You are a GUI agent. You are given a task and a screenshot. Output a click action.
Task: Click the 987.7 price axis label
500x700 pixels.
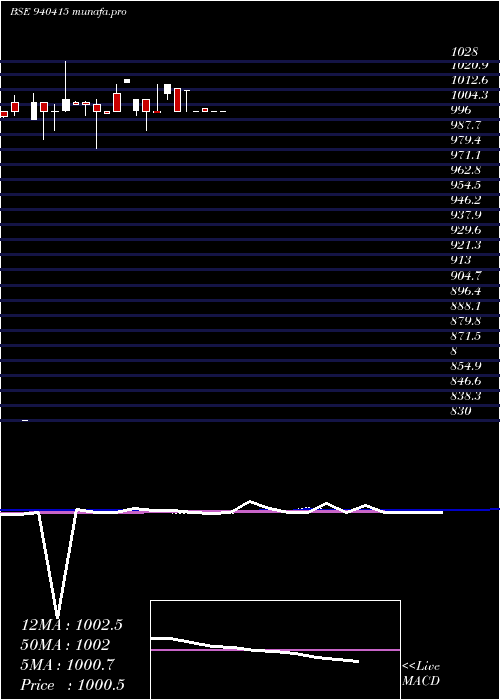tap(466, 125)
